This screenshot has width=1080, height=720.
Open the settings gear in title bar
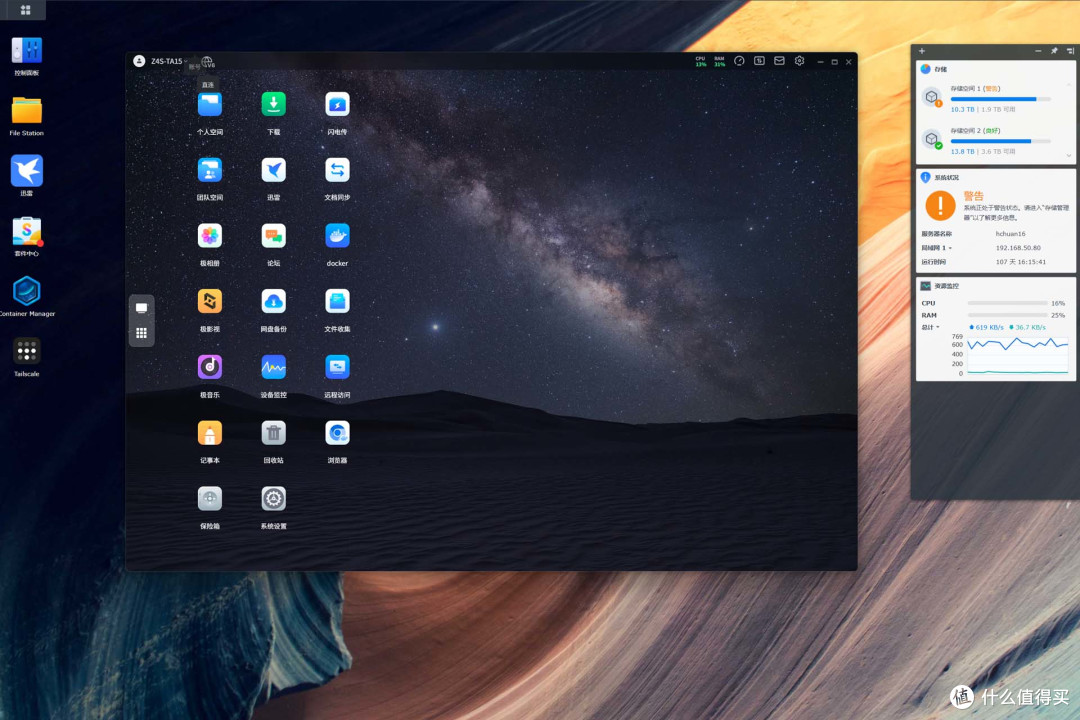coord(799,61)
